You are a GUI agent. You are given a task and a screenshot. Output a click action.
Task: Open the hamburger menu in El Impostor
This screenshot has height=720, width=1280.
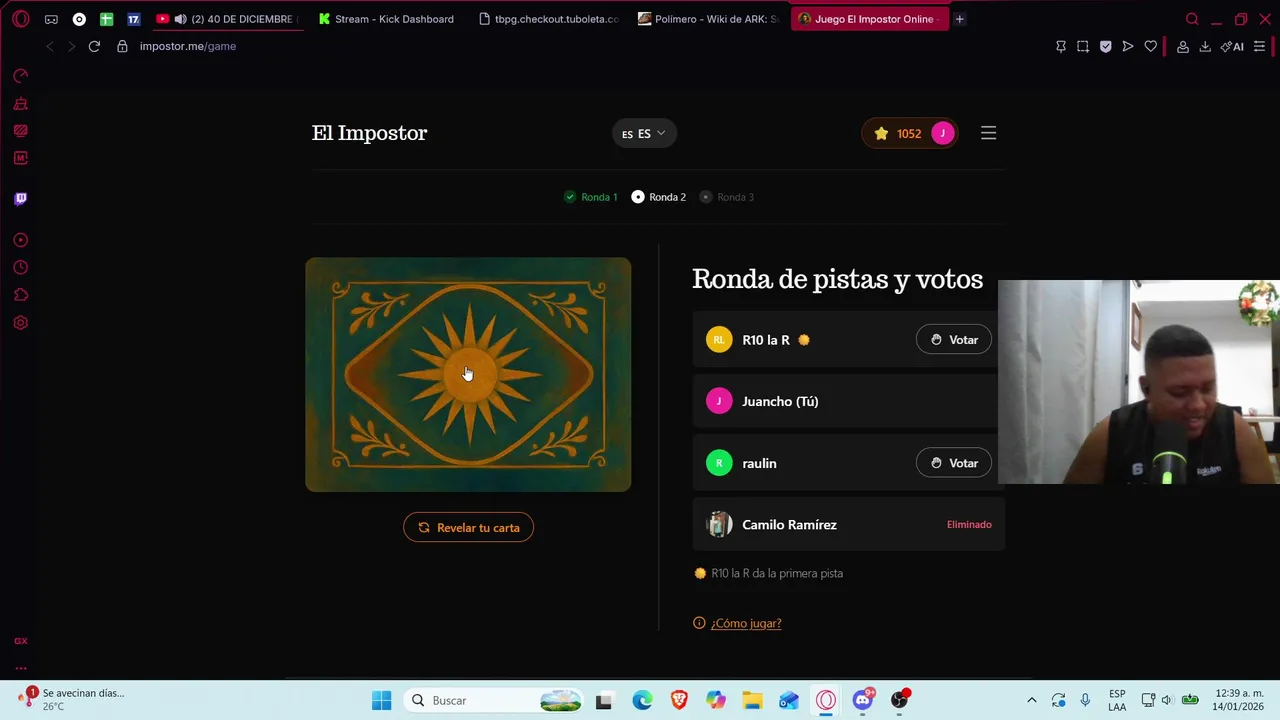[988, 133]
